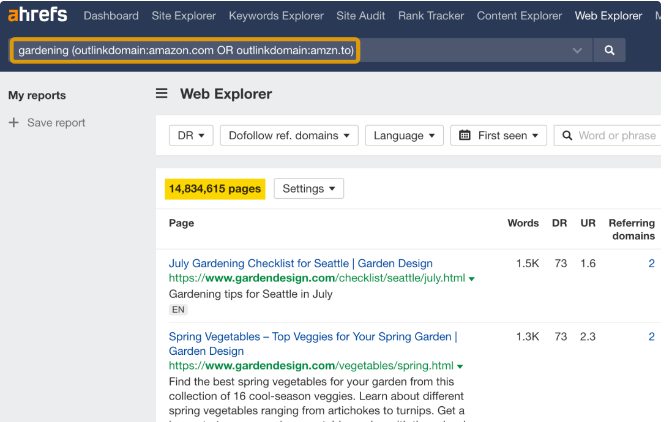This screenshot has height=422, width=668.
Task: Switch to Rank Tracker in top navigation
Action: click(433, 16)
